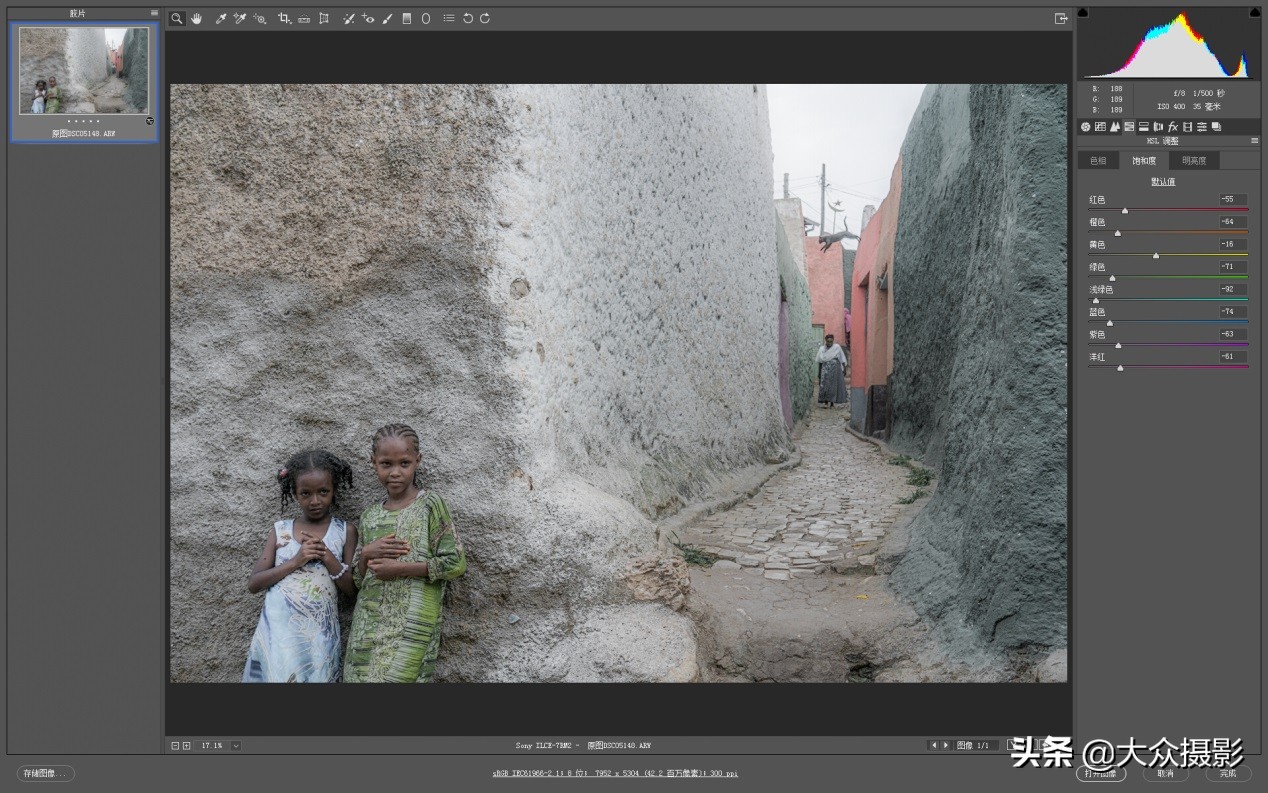Image resolution: width=1268 pixels, height=793 pixels.
Task: Click the 蓝色 saturation slider handle
Action: pos(1110,323)
